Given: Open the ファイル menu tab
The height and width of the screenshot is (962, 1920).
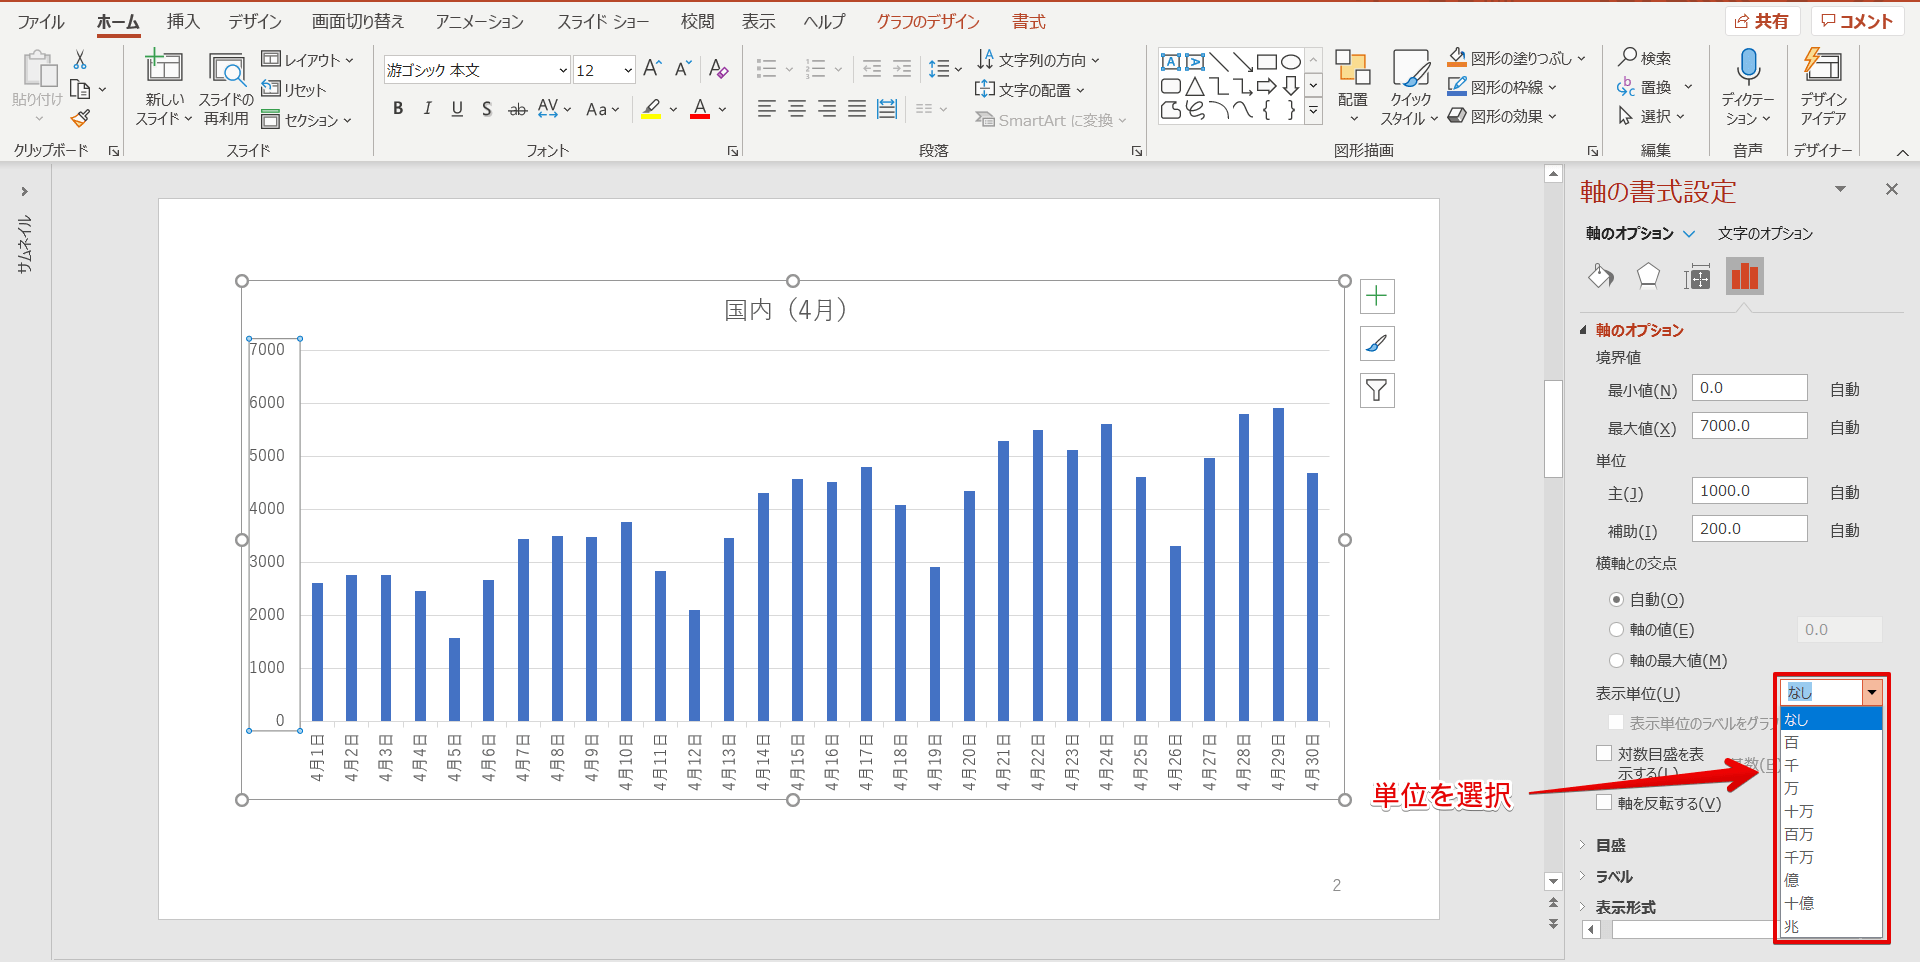Looking at the screenshot, I should pyautogui.click(x=40, y=22).
